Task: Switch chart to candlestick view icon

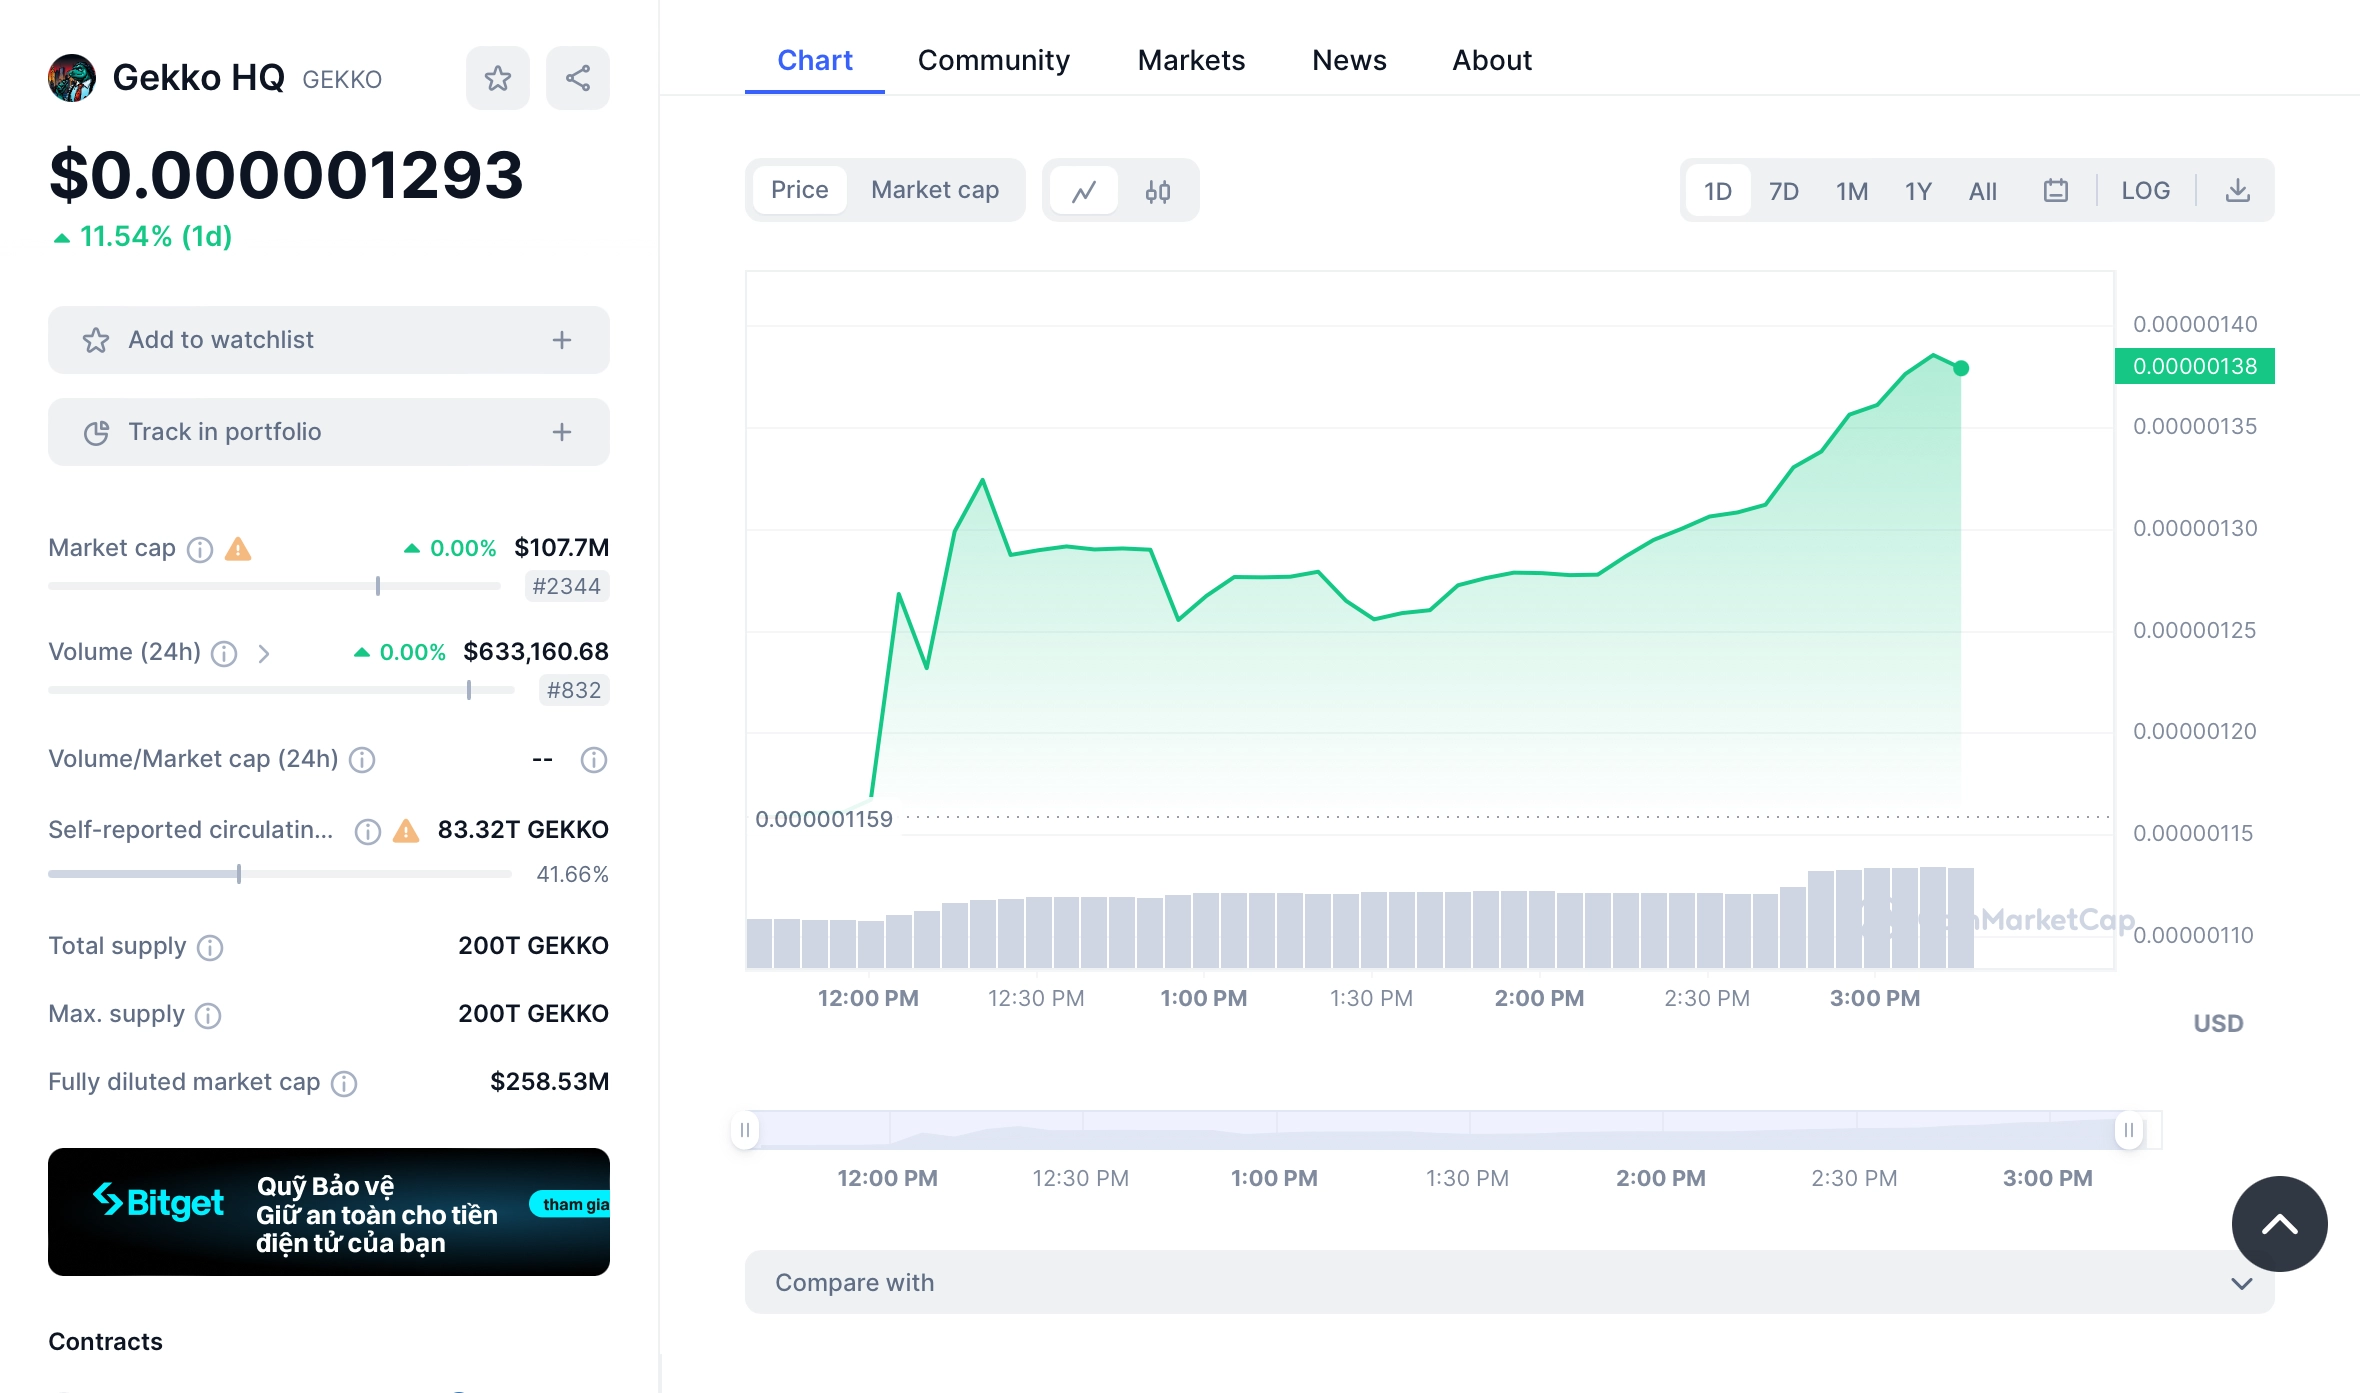Action: coord(1157,190)
